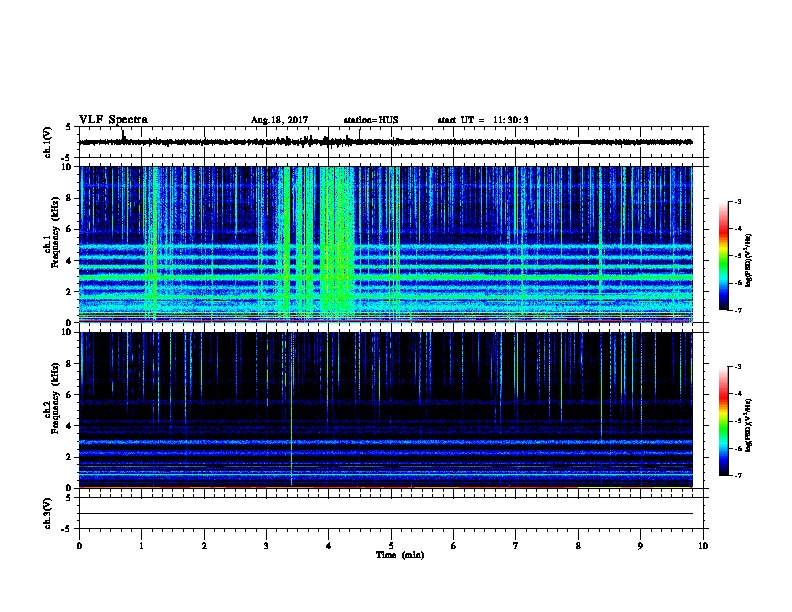Image resolution: width=792 pixels, height=612 pixels.
Task: Click the ch.1 "Frequency (kHz)" axis label
Action: [x=56, y=233]
